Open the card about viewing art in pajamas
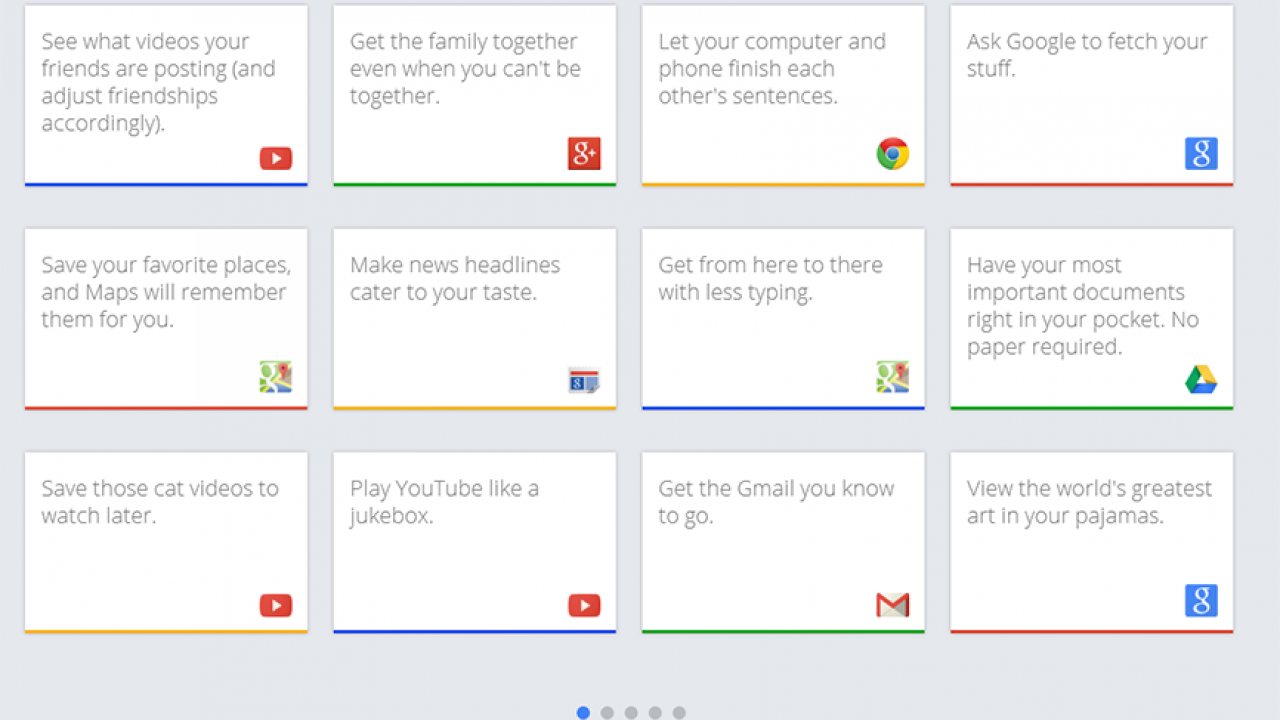 pyautogui.click(x=1090, y=542)
